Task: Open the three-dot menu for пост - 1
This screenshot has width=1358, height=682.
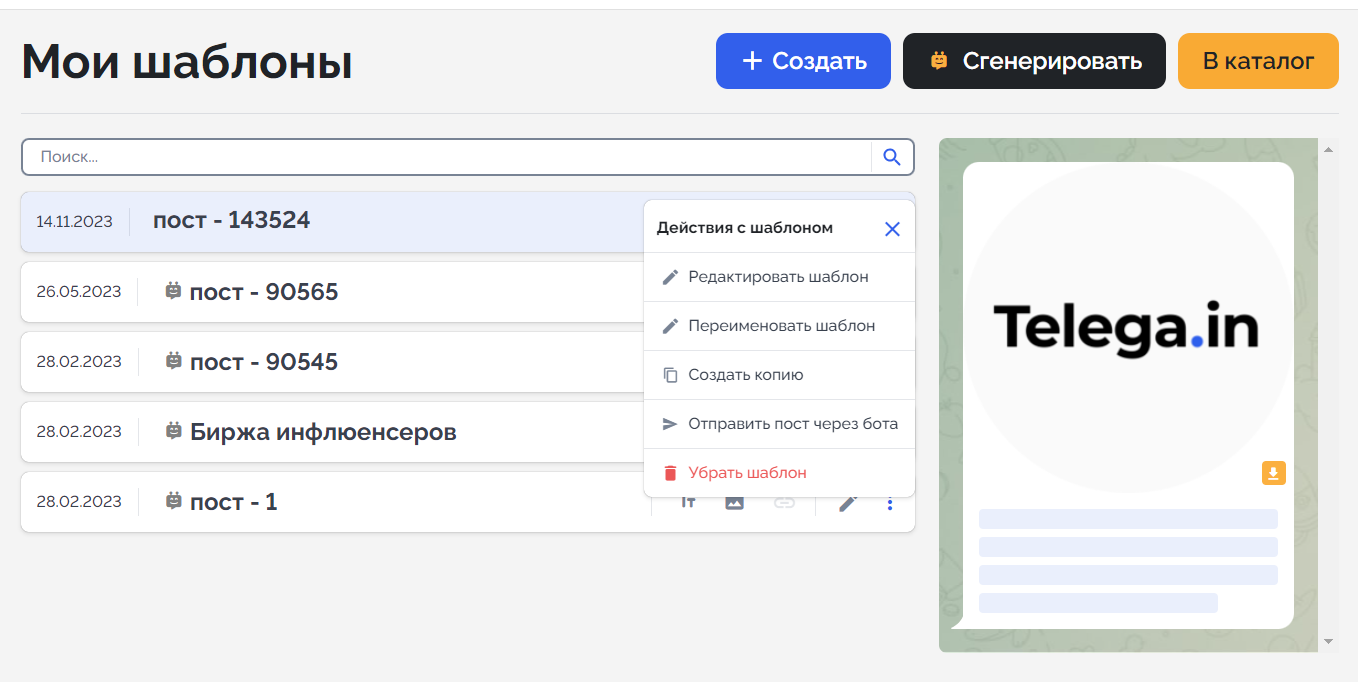Action: tap(890, 503)
